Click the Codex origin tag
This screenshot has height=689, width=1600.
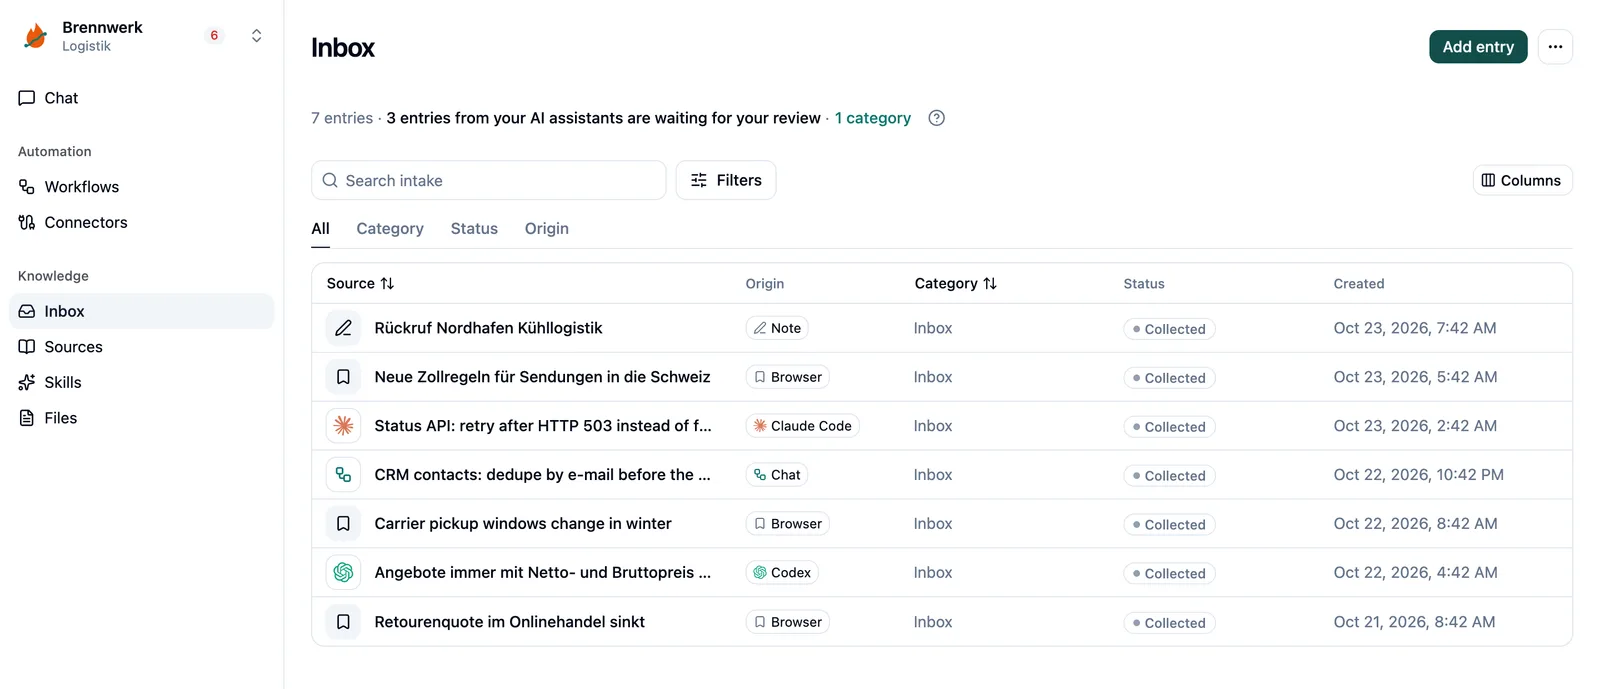[x=782, y=573]
